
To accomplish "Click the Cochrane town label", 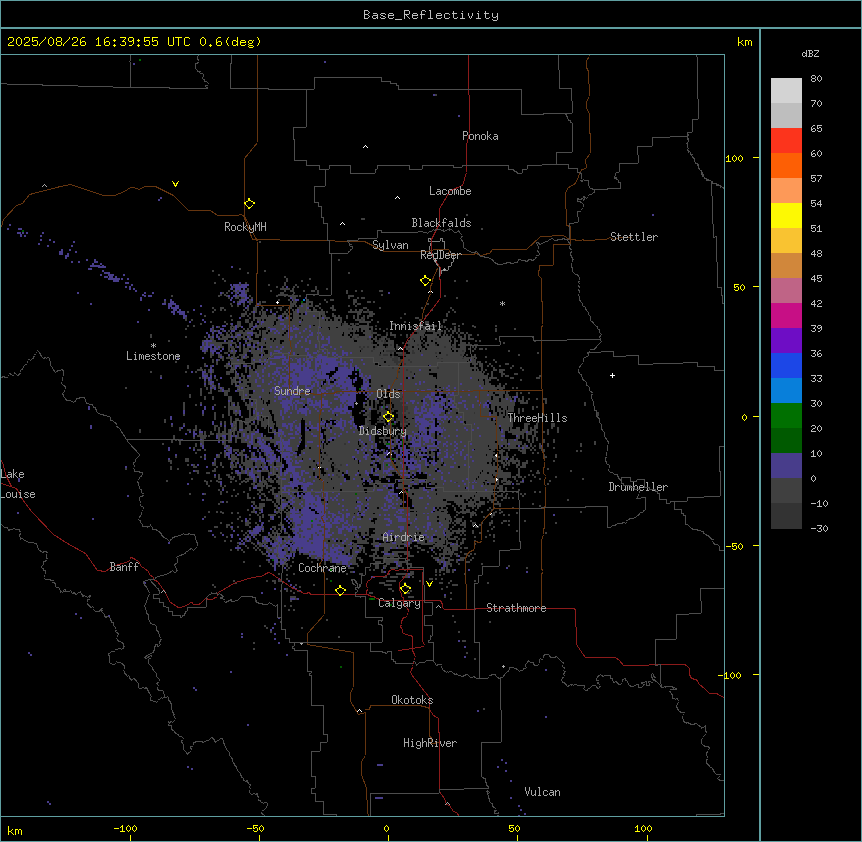I will 322,568.
